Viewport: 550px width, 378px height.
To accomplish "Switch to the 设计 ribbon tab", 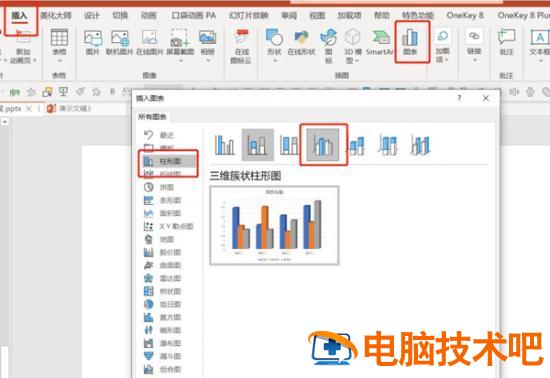I will click(92, 15).
